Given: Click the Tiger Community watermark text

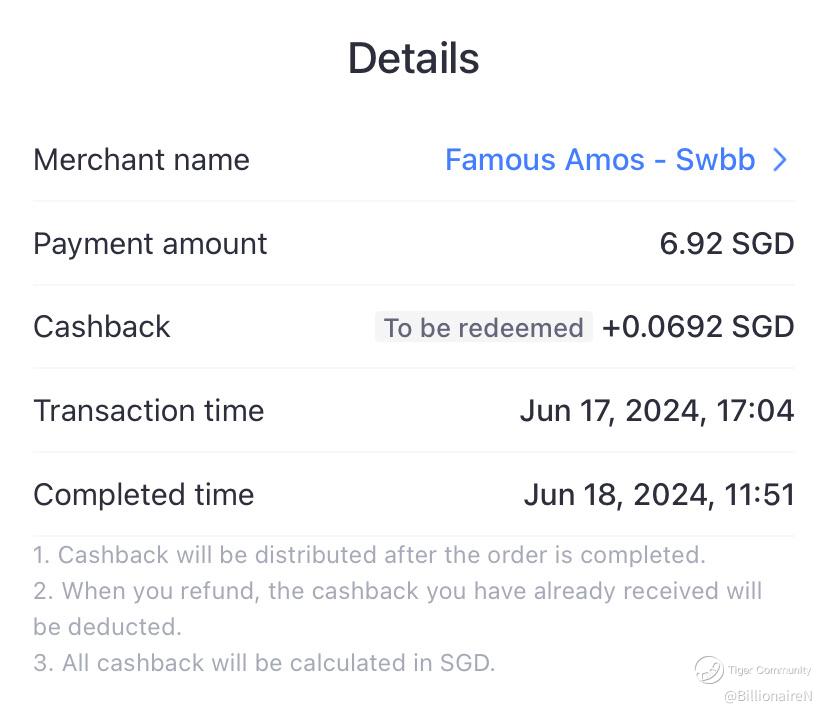Looking at the screenshot, I should 769,670.
